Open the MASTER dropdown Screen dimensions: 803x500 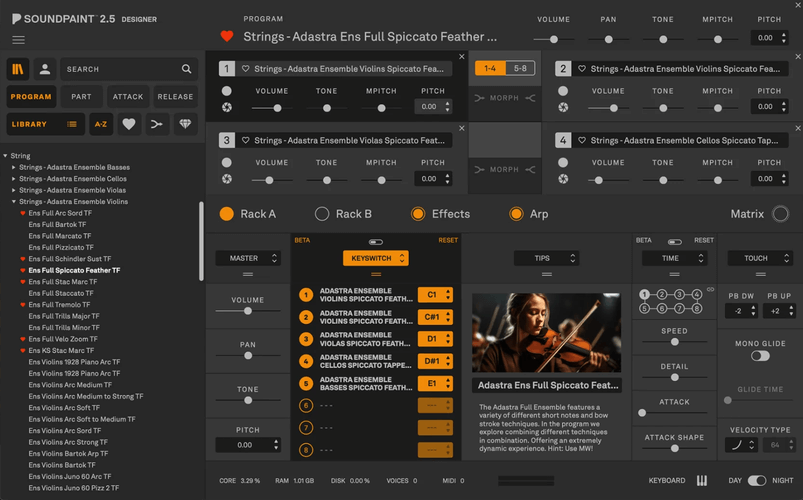tap(248, 258)
